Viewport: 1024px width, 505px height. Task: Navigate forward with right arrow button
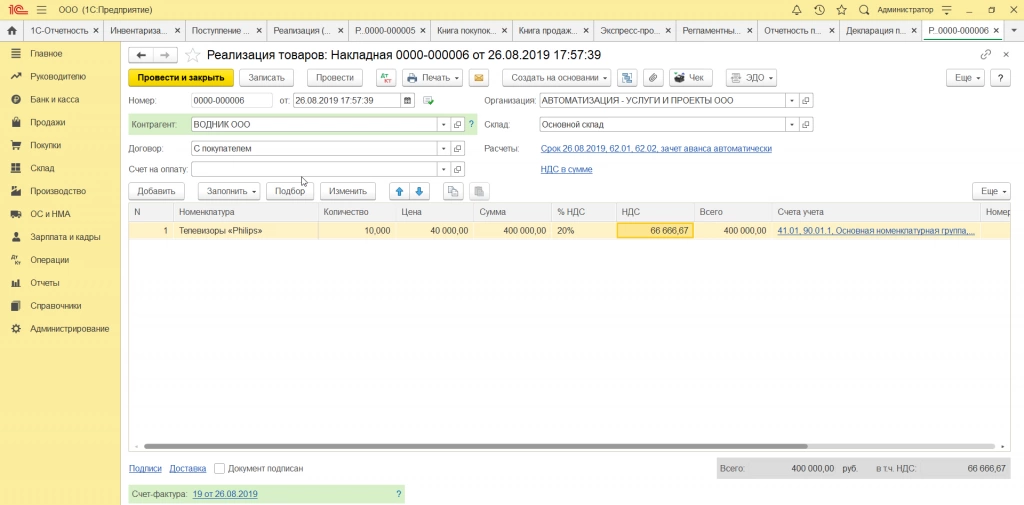[165, 56]
